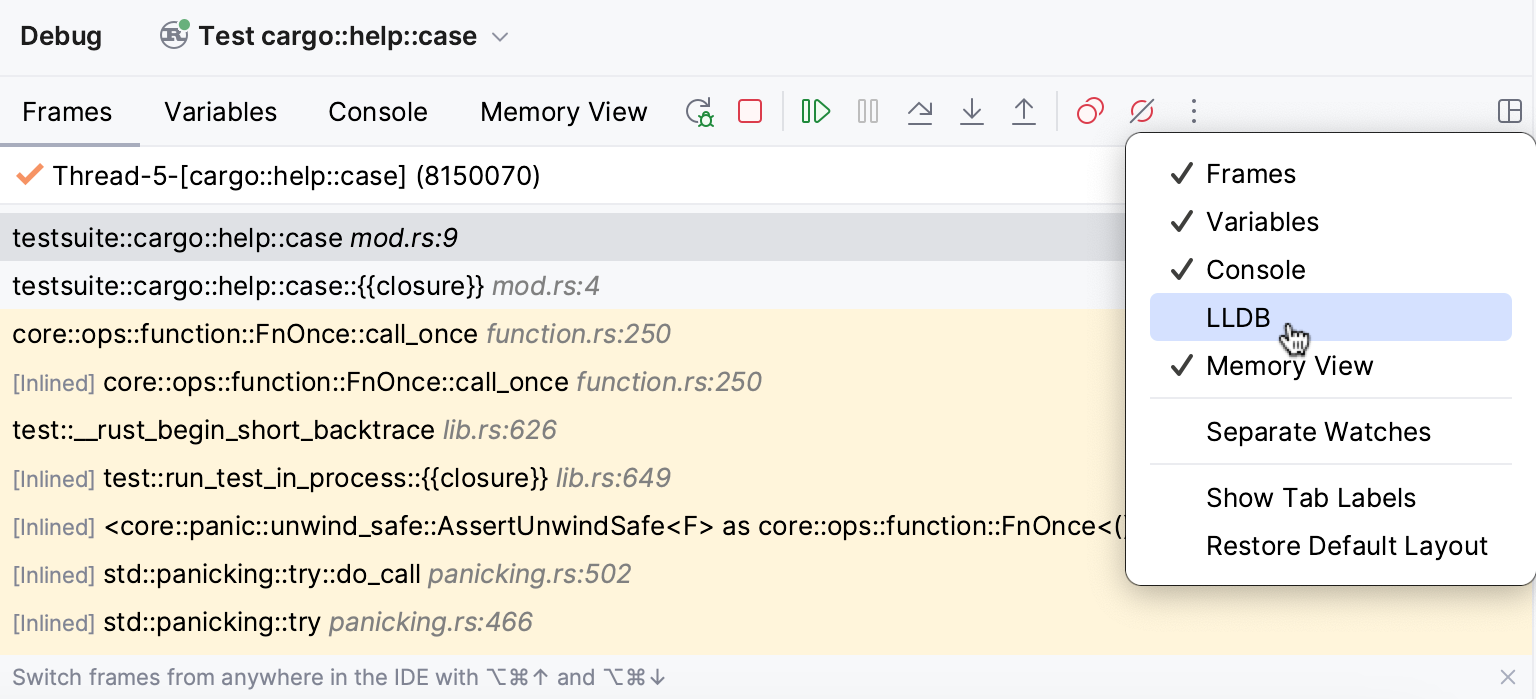
Task: Resume program execution
Action: (816, 111)
